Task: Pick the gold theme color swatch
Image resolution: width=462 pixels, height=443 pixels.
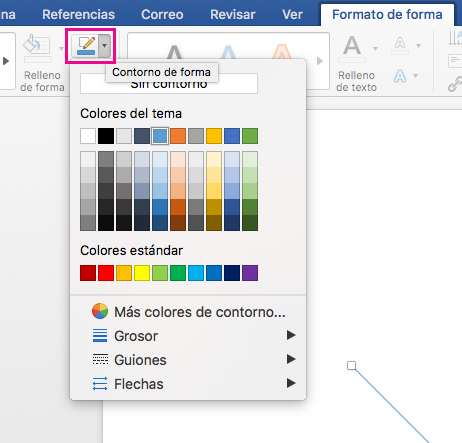Action: pos(214,136)
